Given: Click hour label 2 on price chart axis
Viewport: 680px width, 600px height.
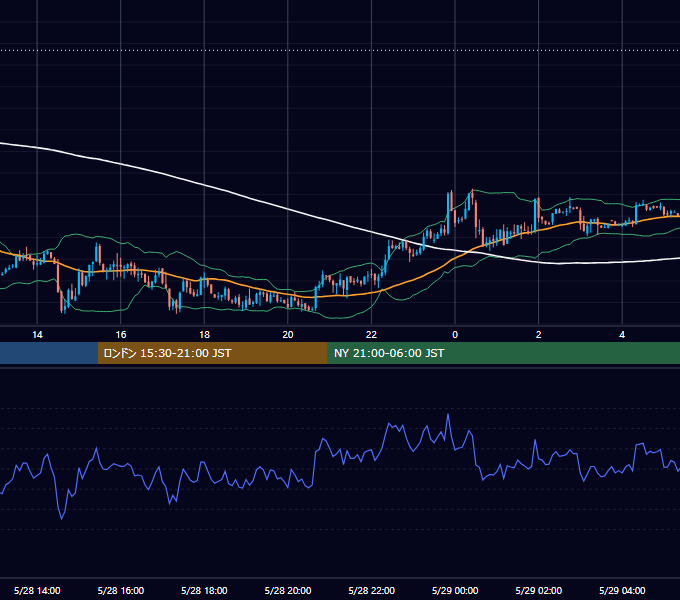Looking at the screenshot, I should (x=539, y=335).
